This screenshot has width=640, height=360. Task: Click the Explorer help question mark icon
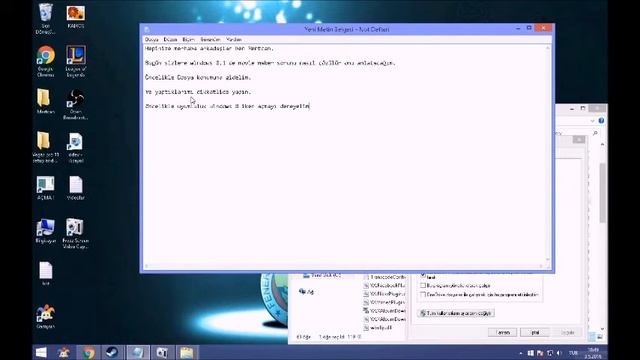[601, 121]
